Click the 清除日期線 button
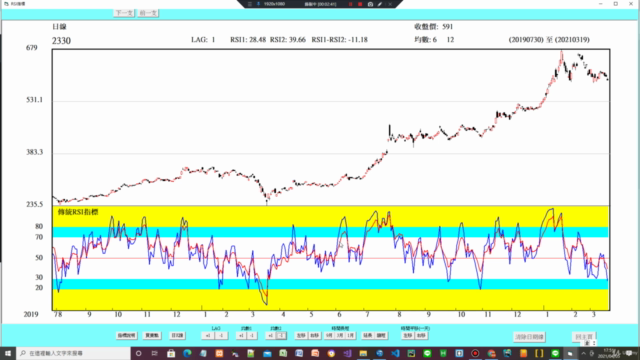 [529, 337]
